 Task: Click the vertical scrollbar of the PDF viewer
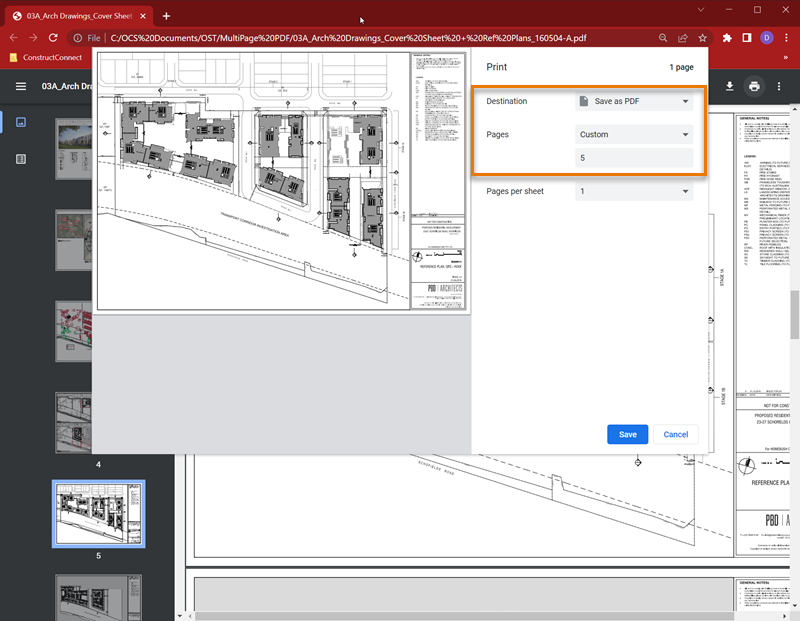coord(794,314)
